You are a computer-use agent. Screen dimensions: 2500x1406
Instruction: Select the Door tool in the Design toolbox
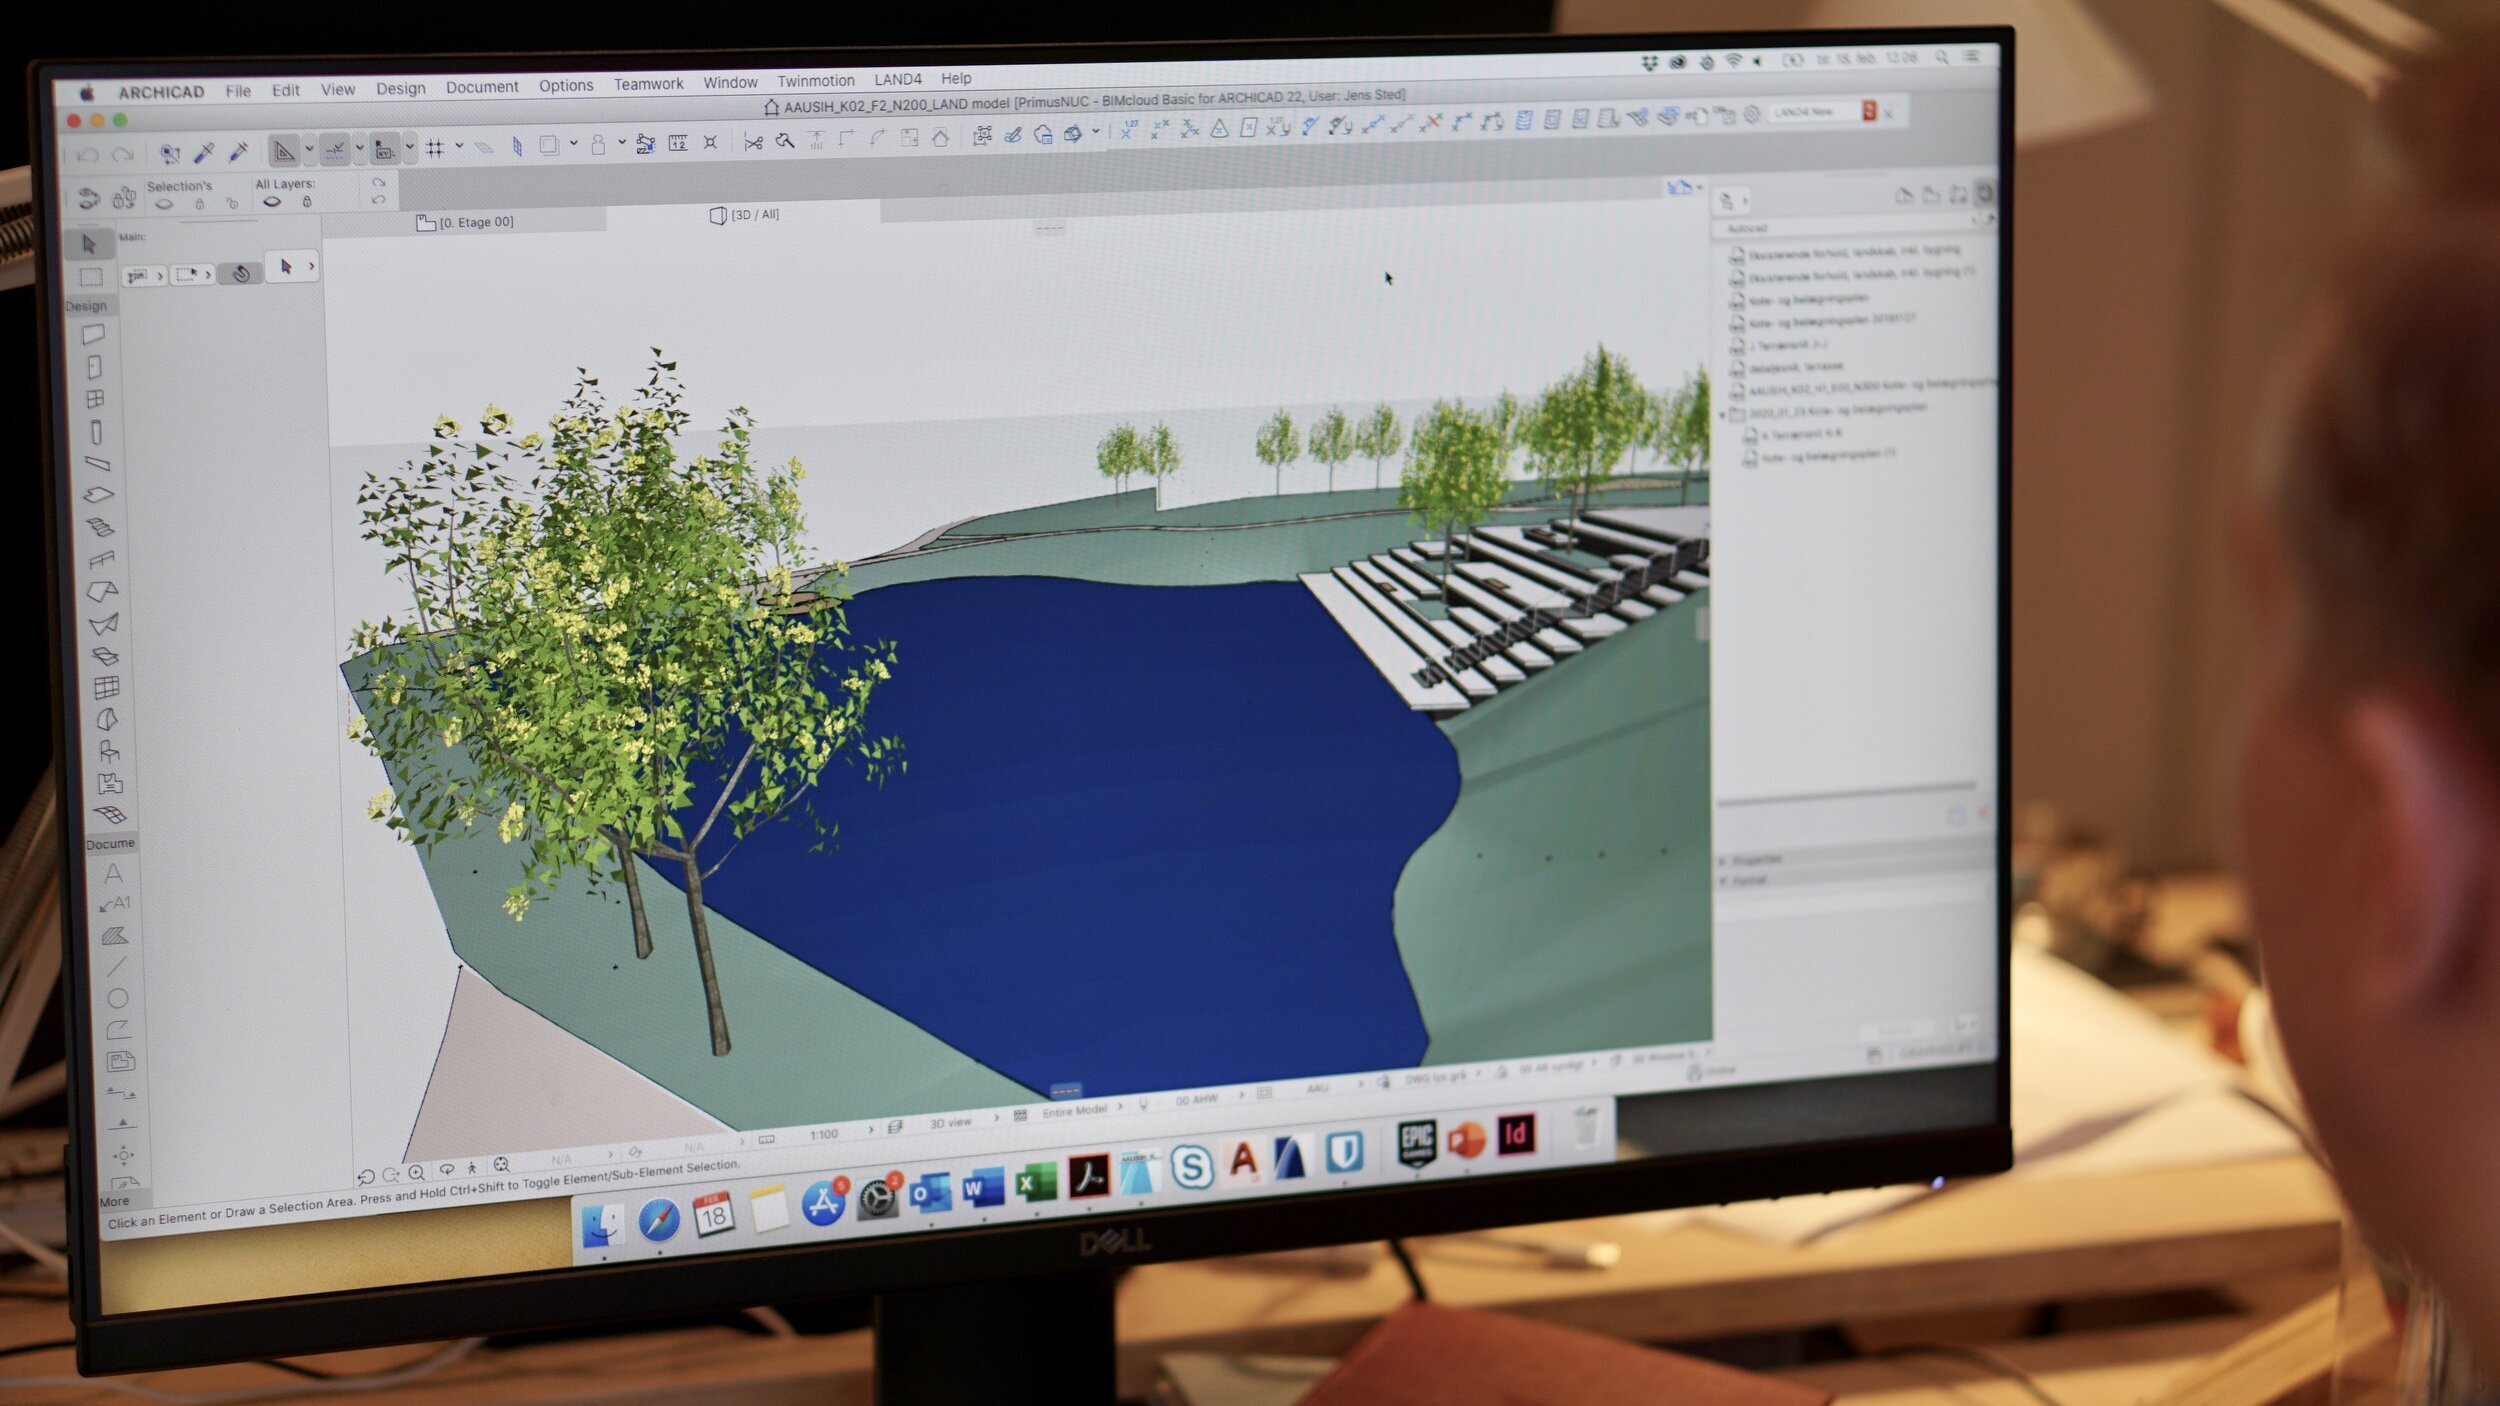(94, 367)
